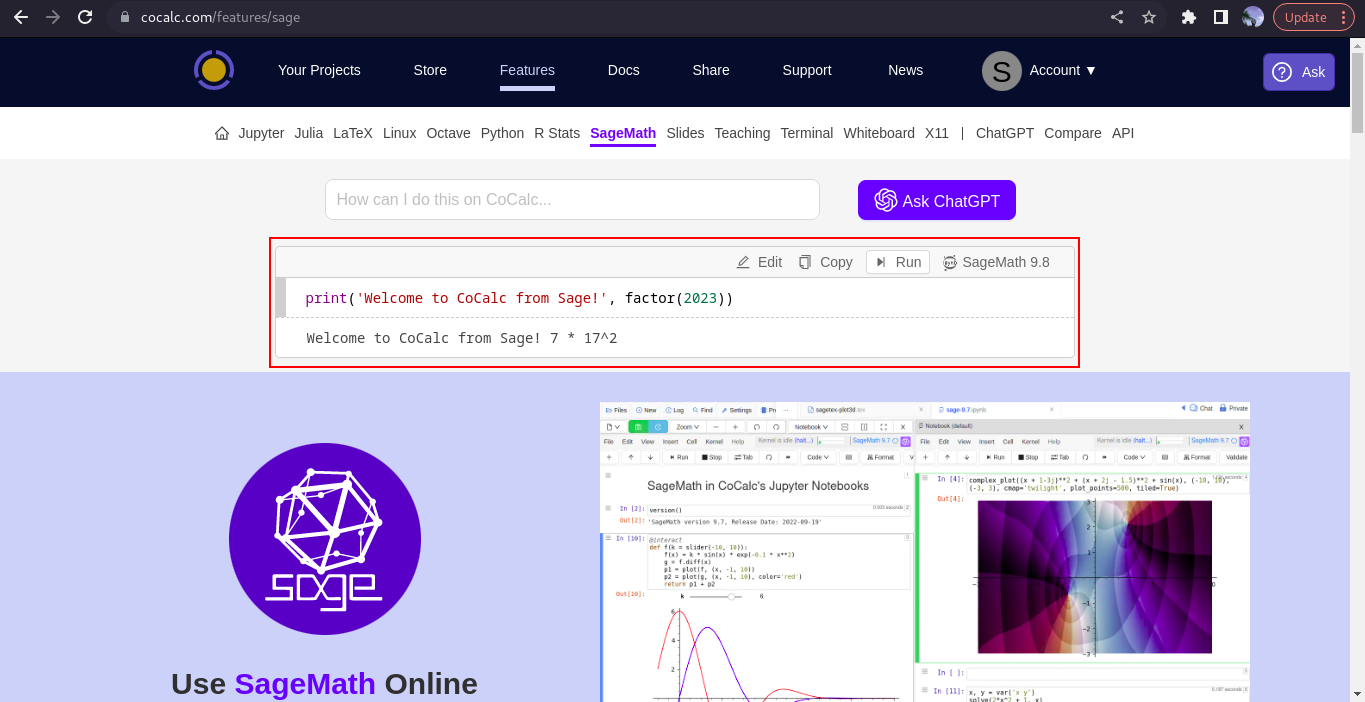
Task: Expand the Account dropdown menu
Action: (x=1063, y=70)
